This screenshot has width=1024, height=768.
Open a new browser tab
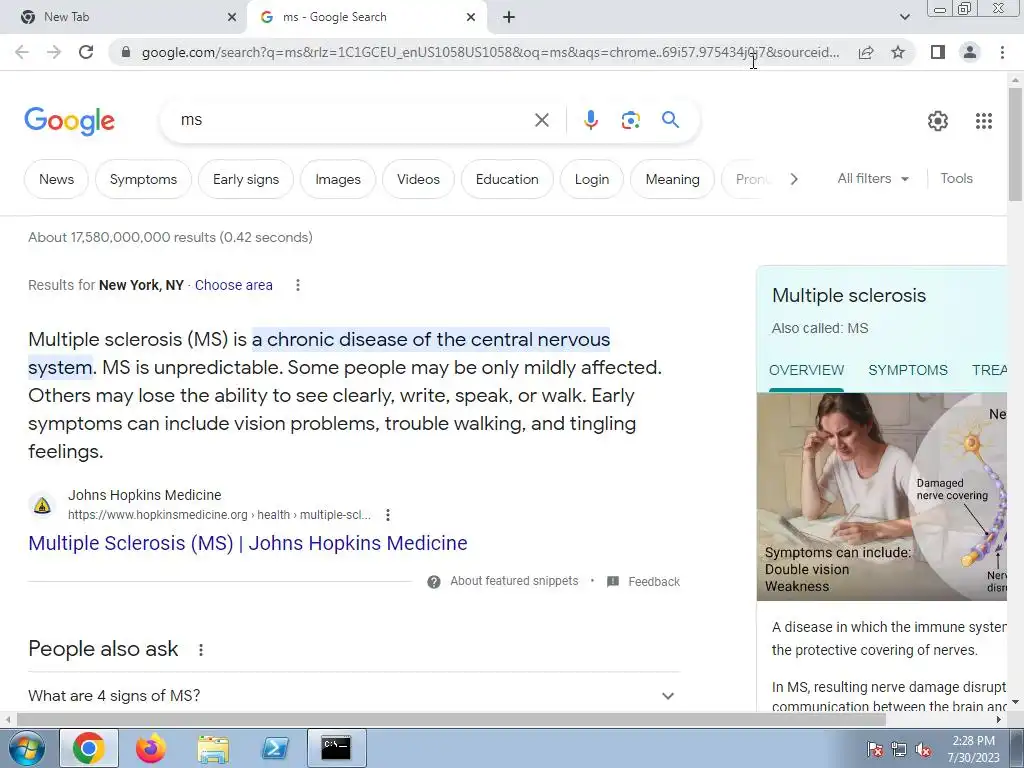(509, 17)
